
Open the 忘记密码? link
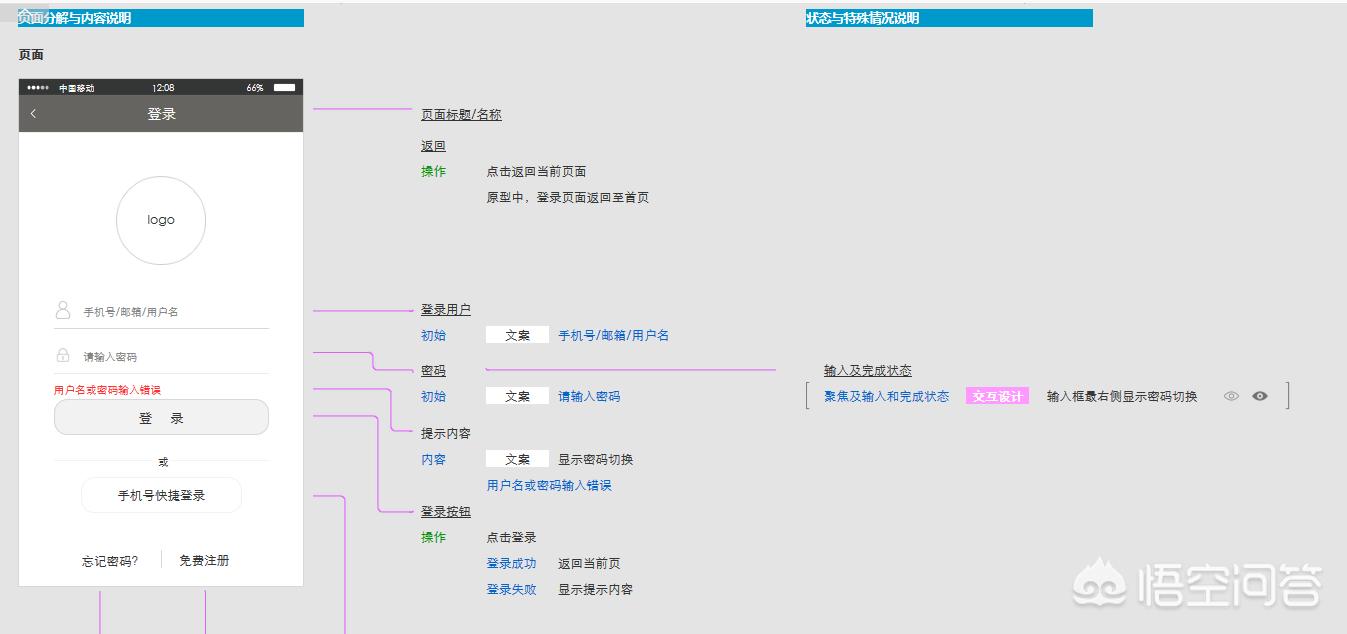(110, 561)
